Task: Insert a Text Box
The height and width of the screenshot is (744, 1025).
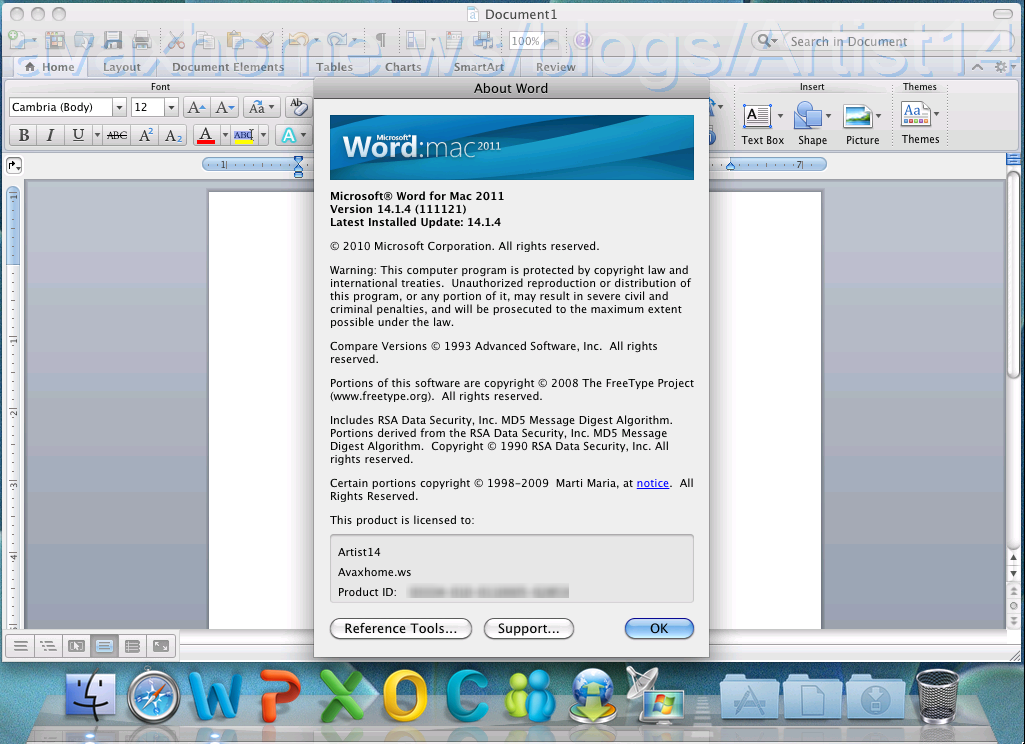Action: tap(762, 124)
